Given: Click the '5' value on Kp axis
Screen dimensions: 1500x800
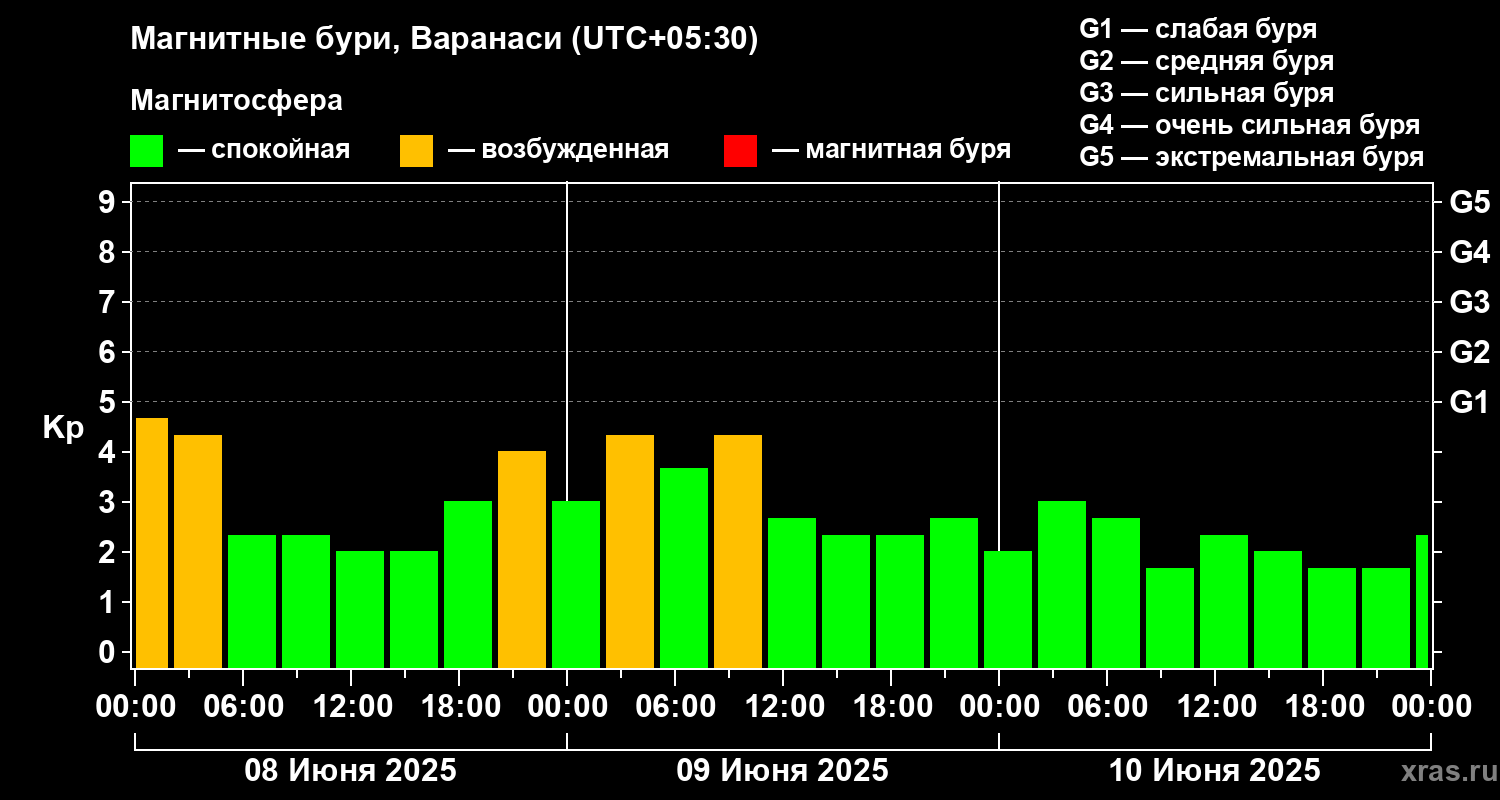Looking at the screenshot, I should [x=108, y=402].
